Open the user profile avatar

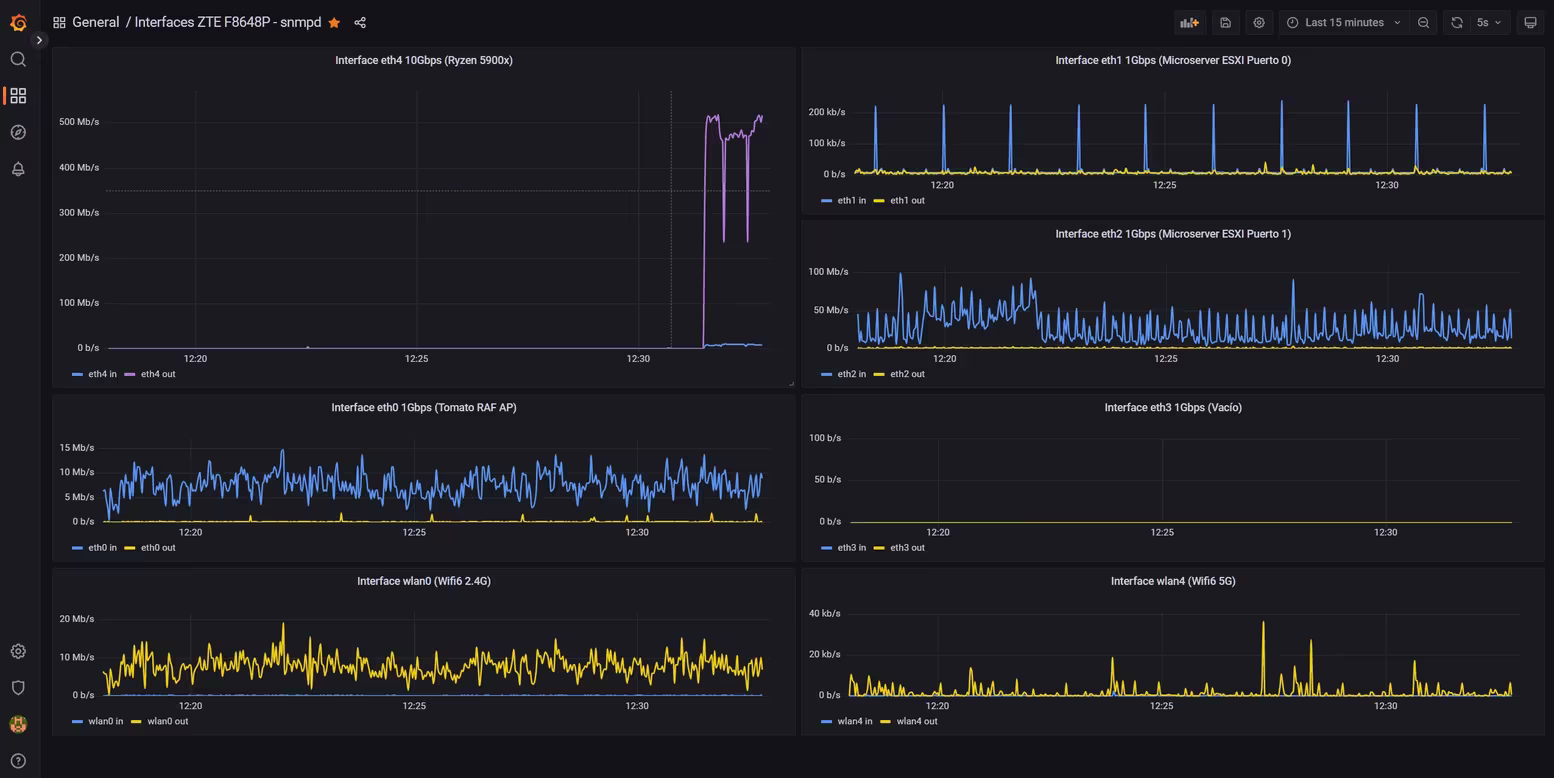[18, 724]
